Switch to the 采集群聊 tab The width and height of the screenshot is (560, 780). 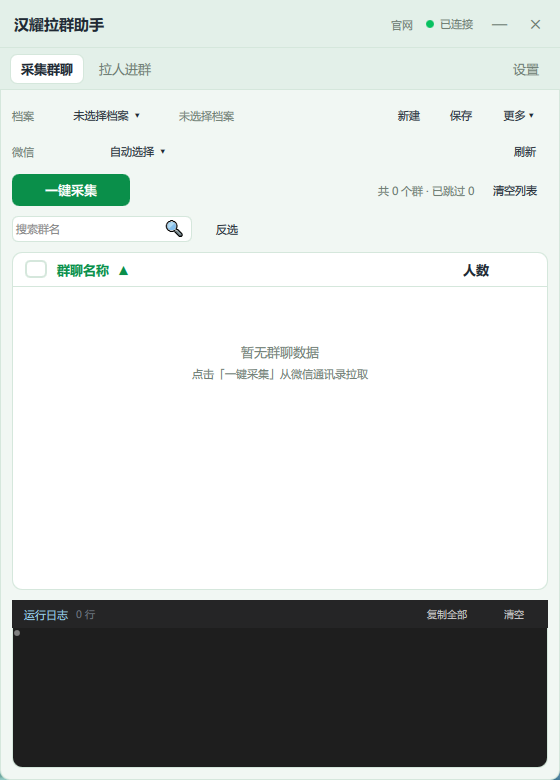click(x=47, y=69)
